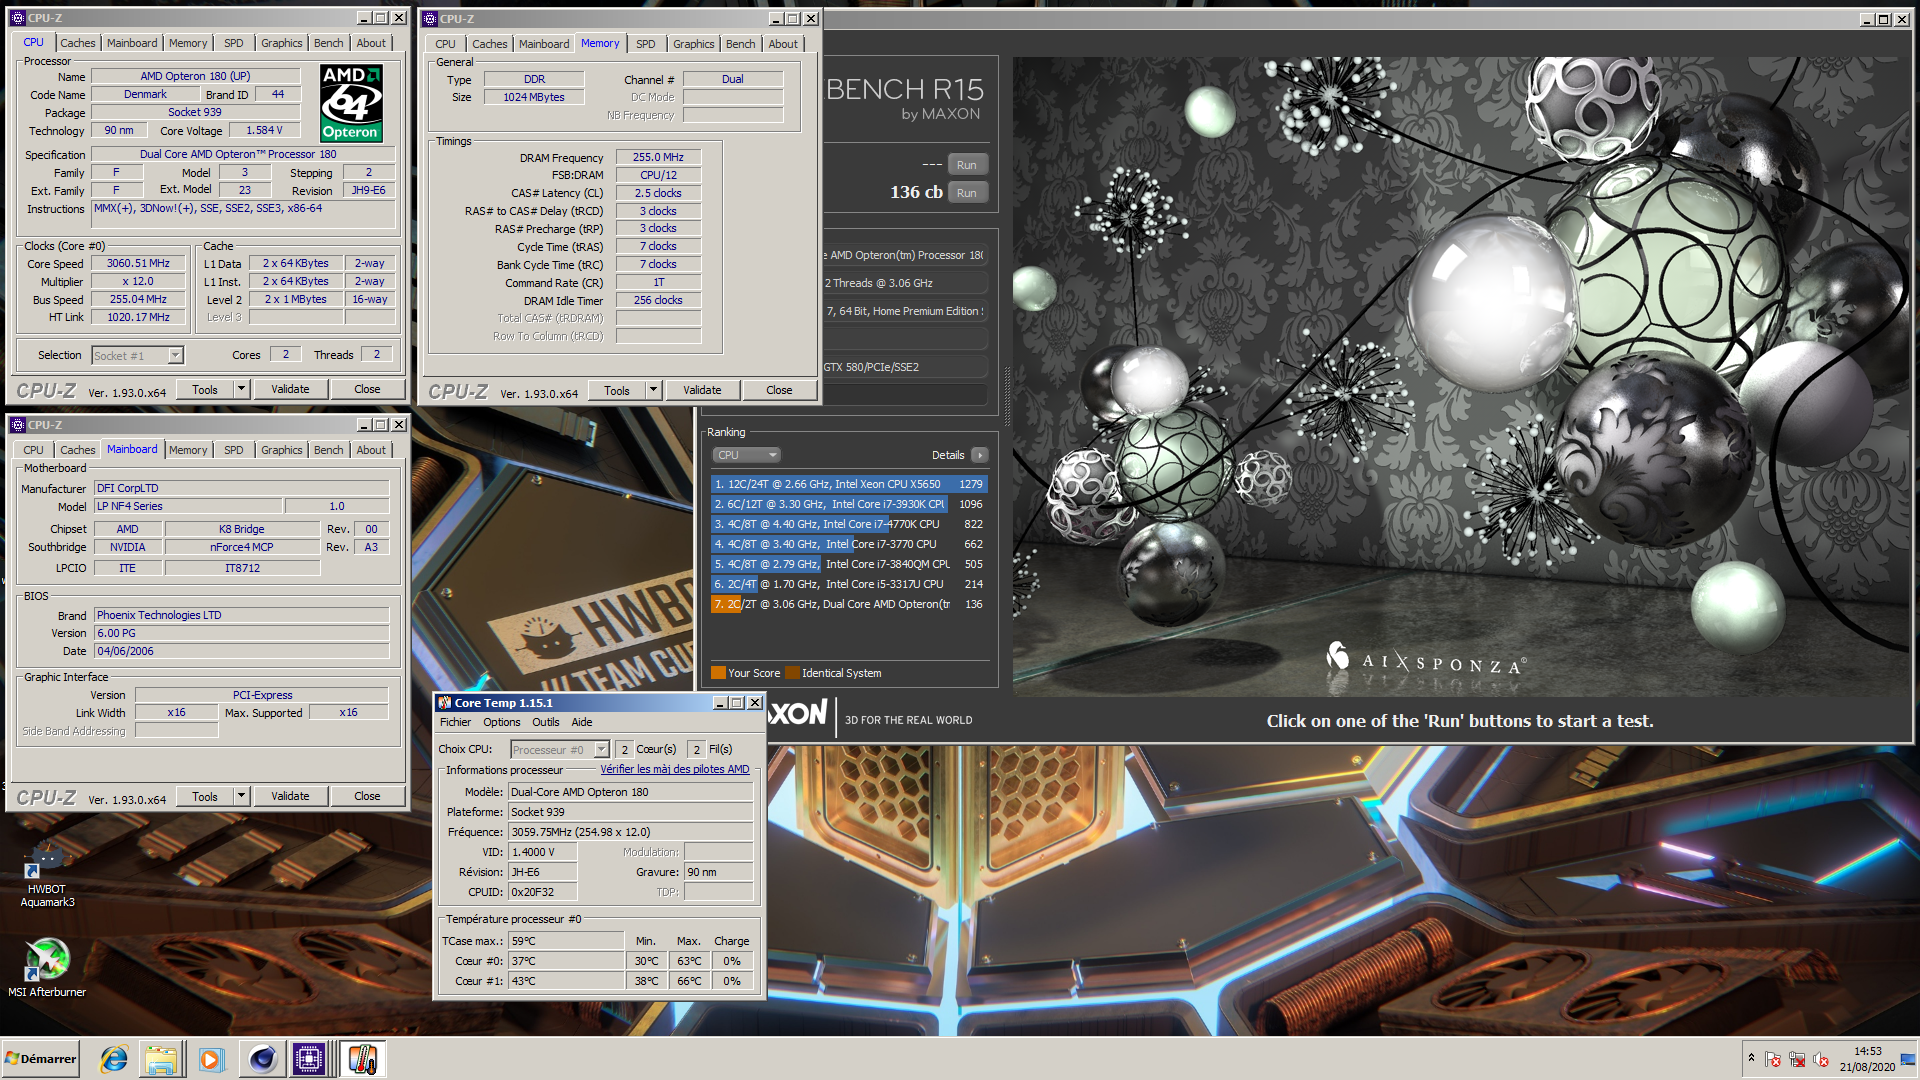
Task: Expand Tools arrow in CPU-Z Mainboard window
Action: [x=241, y=796]
